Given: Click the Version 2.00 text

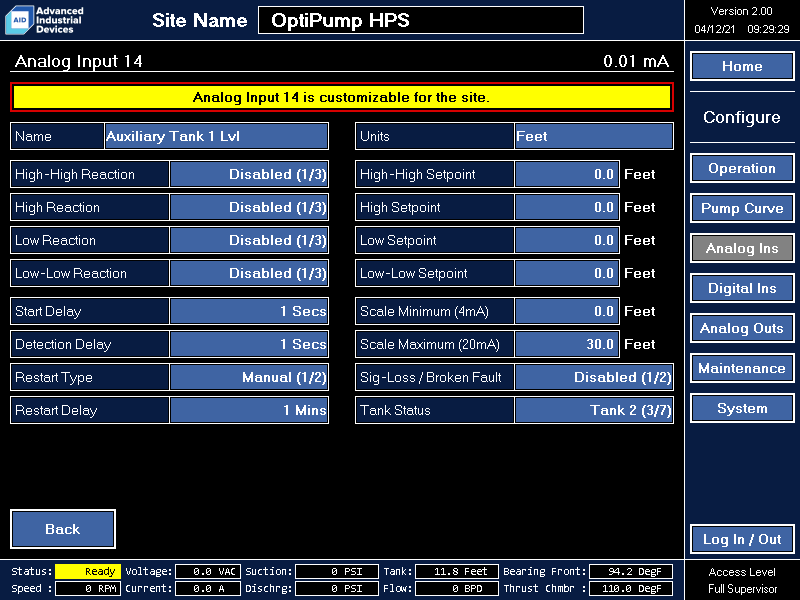Looking at the screenshot, I should pos(741,11).
